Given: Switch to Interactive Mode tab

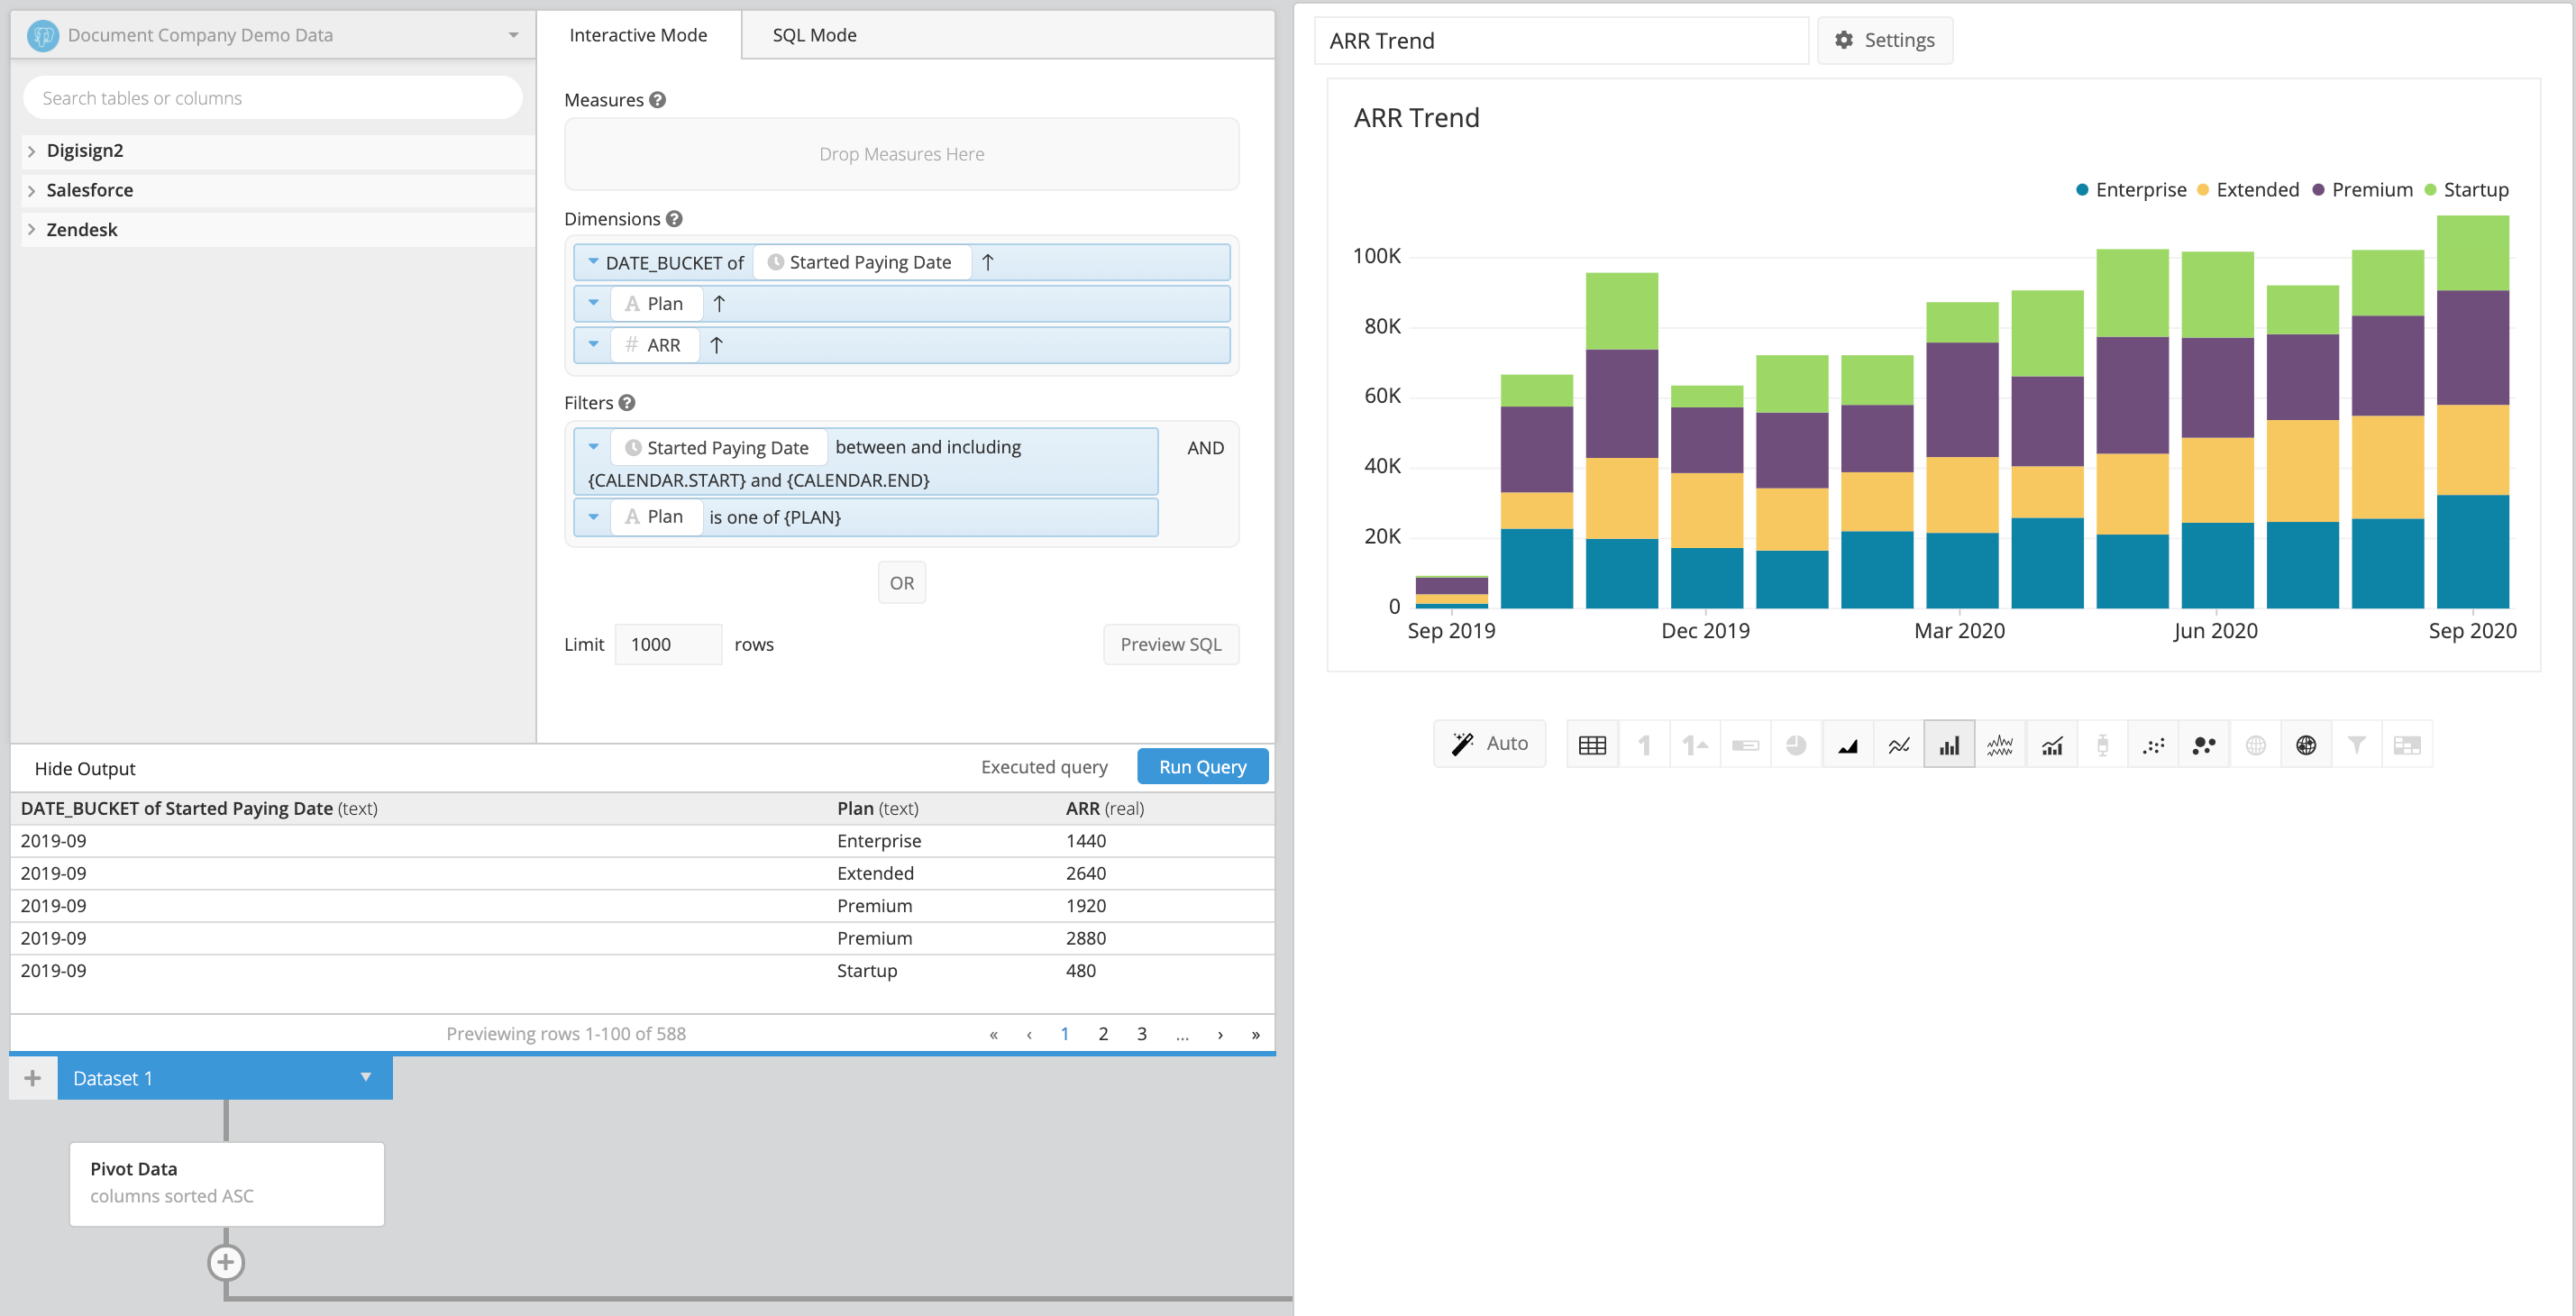Looking at the screenshot, I should point(638,35).
